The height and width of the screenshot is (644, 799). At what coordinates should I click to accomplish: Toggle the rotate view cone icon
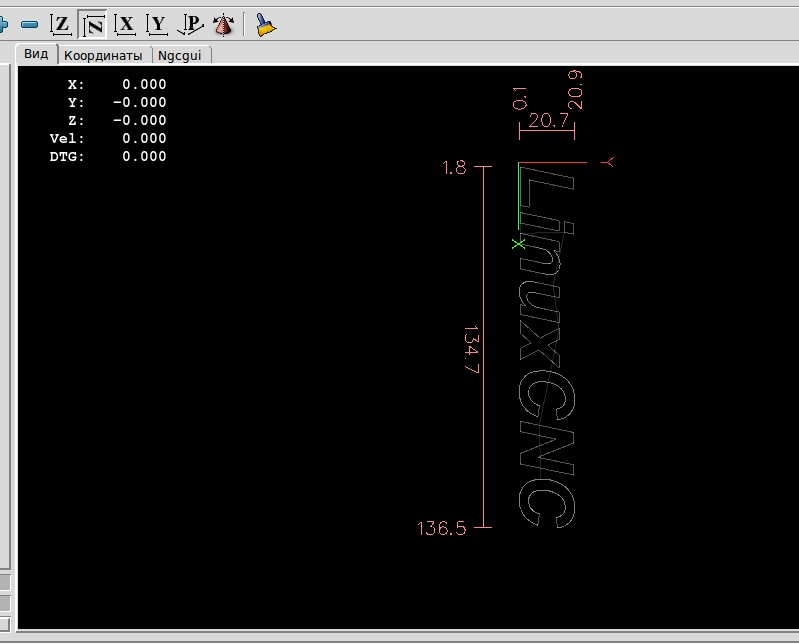click(x=223, y=24)
